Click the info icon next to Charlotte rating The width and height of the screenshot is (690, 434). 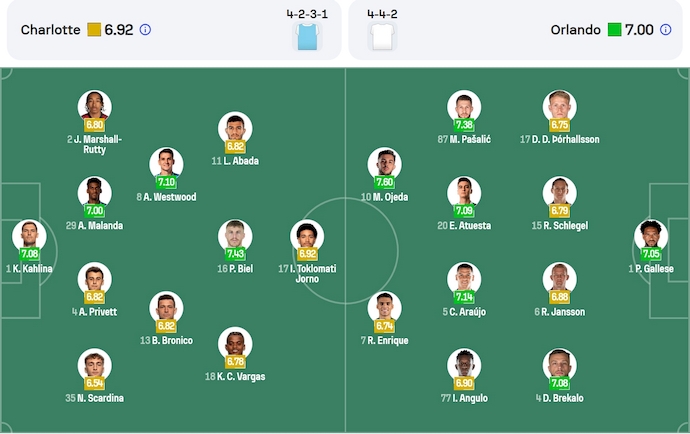coord(145,30)
